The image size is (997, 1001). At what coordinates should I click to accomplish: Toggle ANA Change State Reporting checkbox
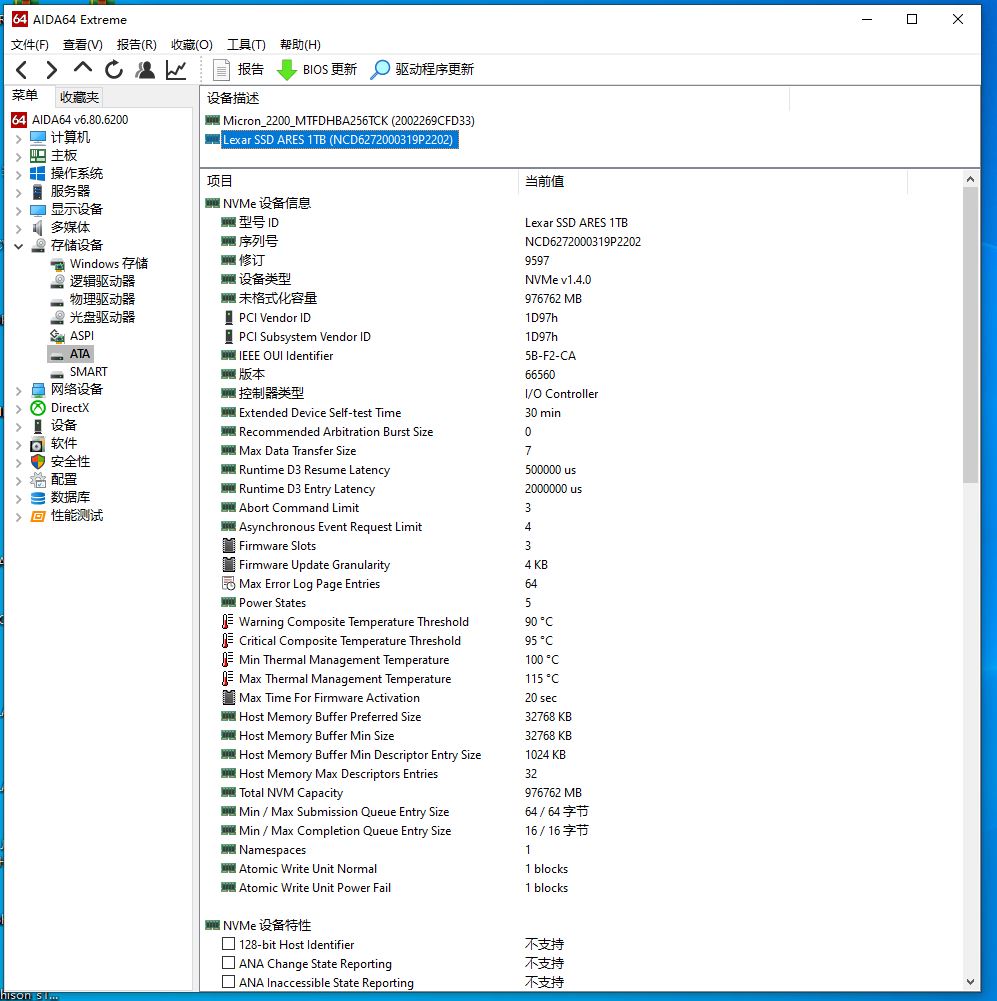[x=229, y=963]
